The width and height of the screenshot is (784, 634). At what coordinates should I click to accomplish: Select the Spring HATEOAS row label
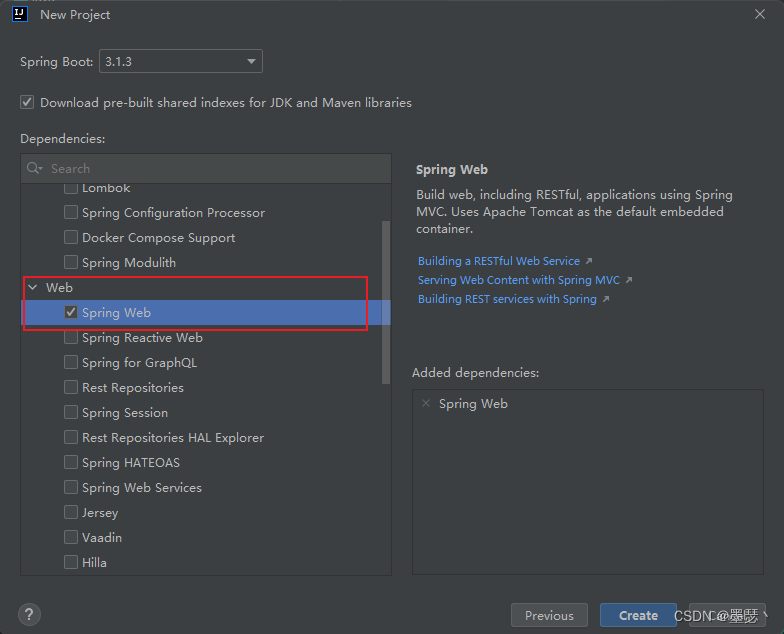point(131,462)
